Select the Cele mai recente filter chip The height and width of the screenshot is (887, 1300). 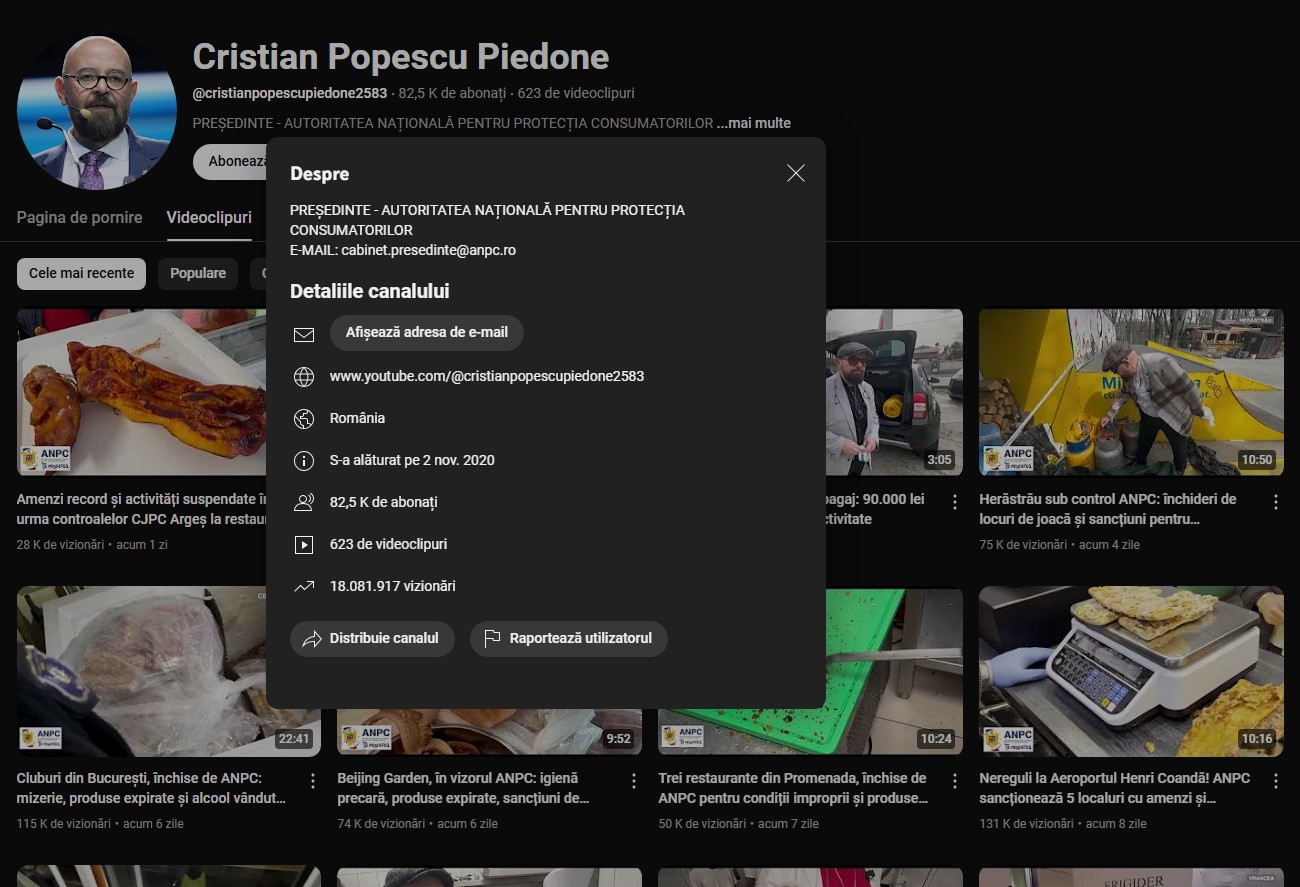(81, 274)
